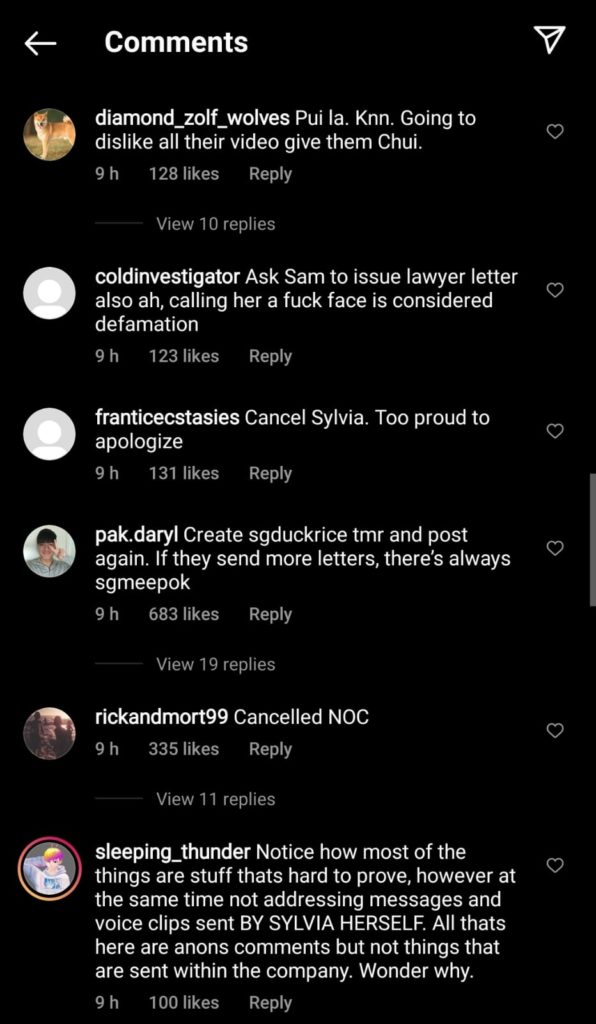Open sleeping_thunder's story ring avatar
This screenshot has width=596, height=1024.
50,869
